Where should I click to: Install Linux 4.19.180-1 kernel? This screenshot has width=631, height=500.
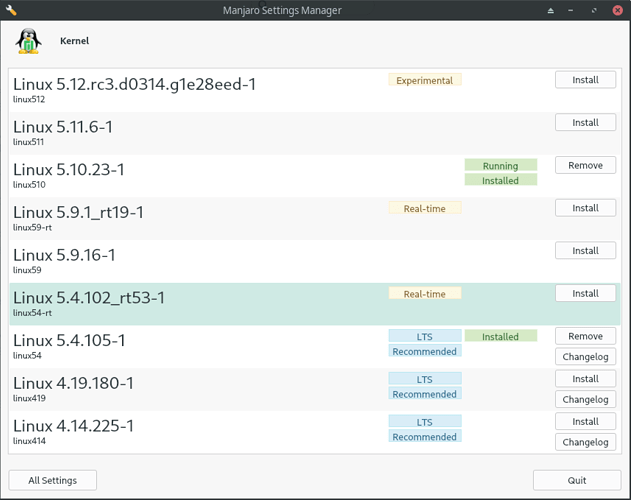click(585, 378)
